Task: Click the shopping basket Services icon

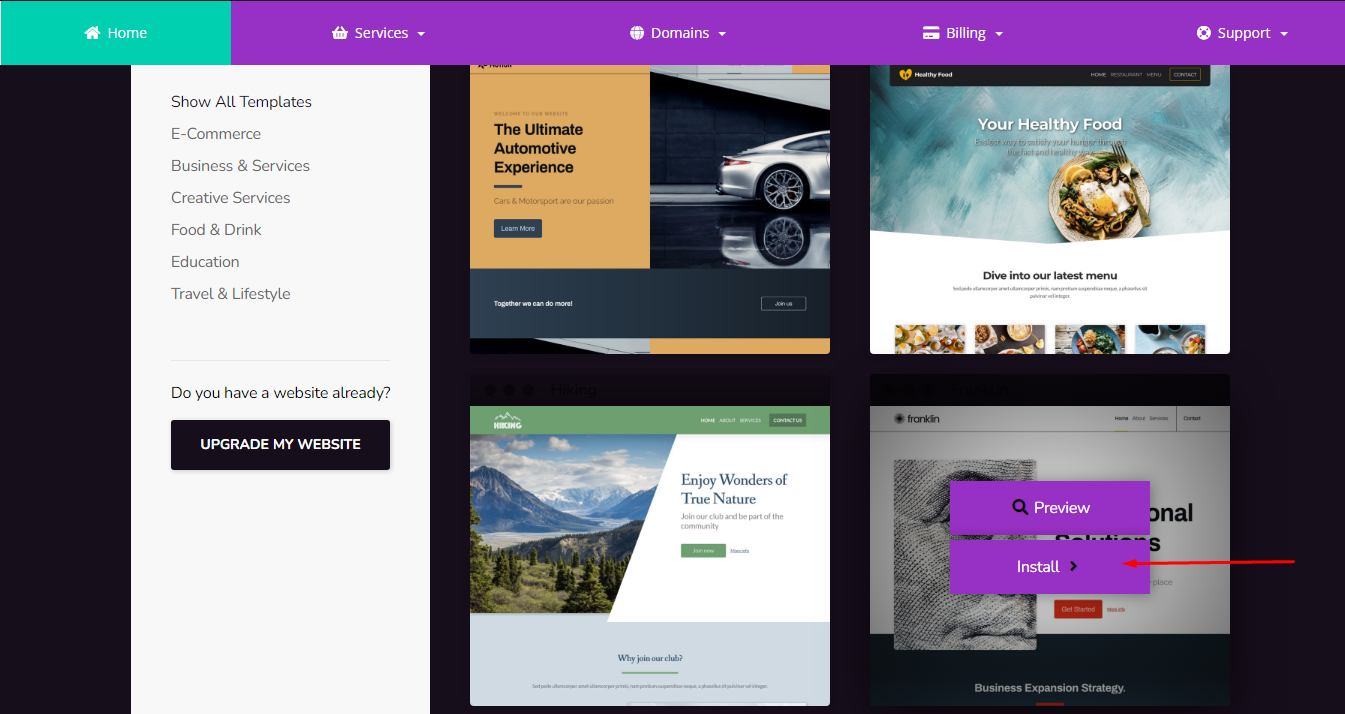Action: (340, 33)
